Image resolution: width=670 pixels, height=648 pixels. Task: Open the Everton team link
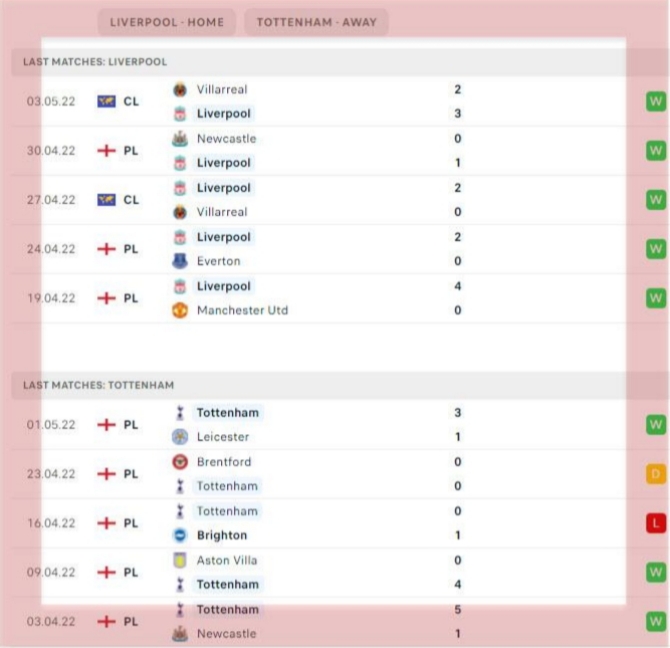pos(218,261)
